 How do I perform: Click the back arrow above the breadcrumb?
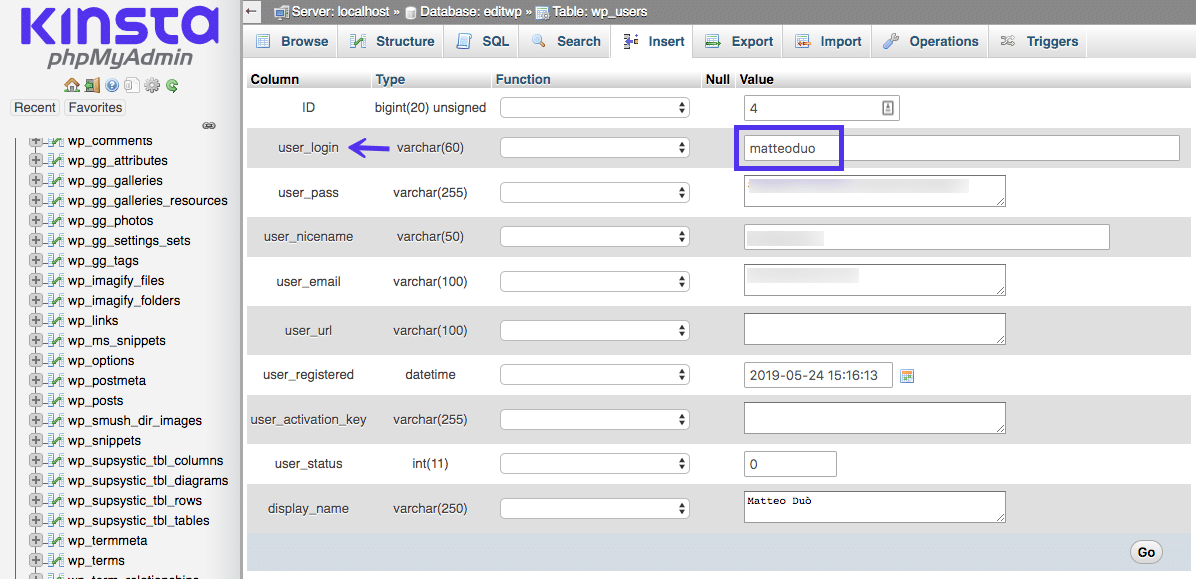coord(252,11)
